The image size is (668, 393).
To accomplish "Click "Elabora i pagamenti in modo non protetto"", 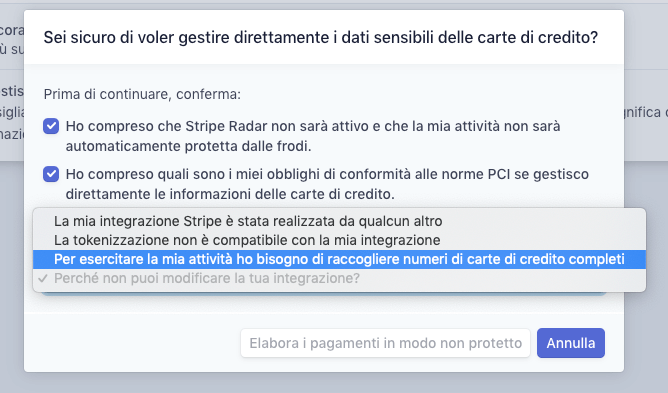I will pyautogui.click(x=386, y=343).
